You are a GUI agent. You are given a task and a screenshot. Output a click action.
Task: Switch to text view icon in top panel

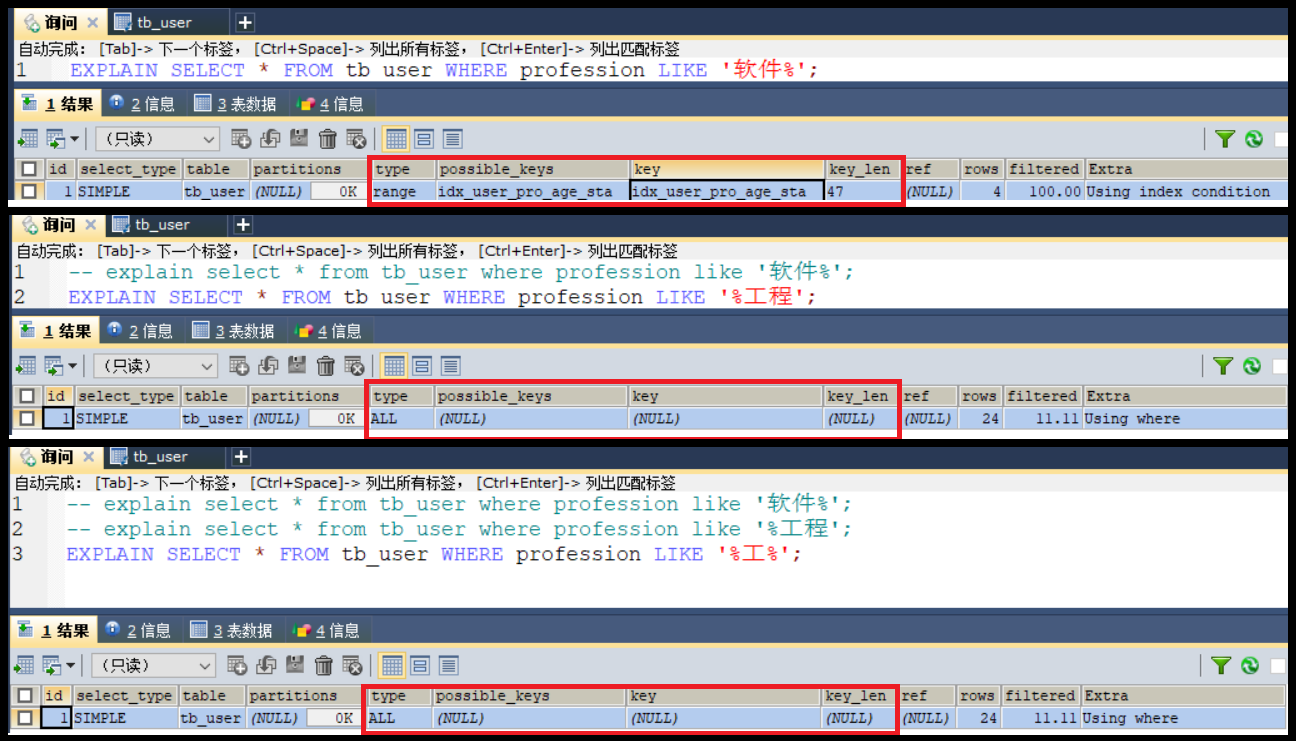point(452,139)
